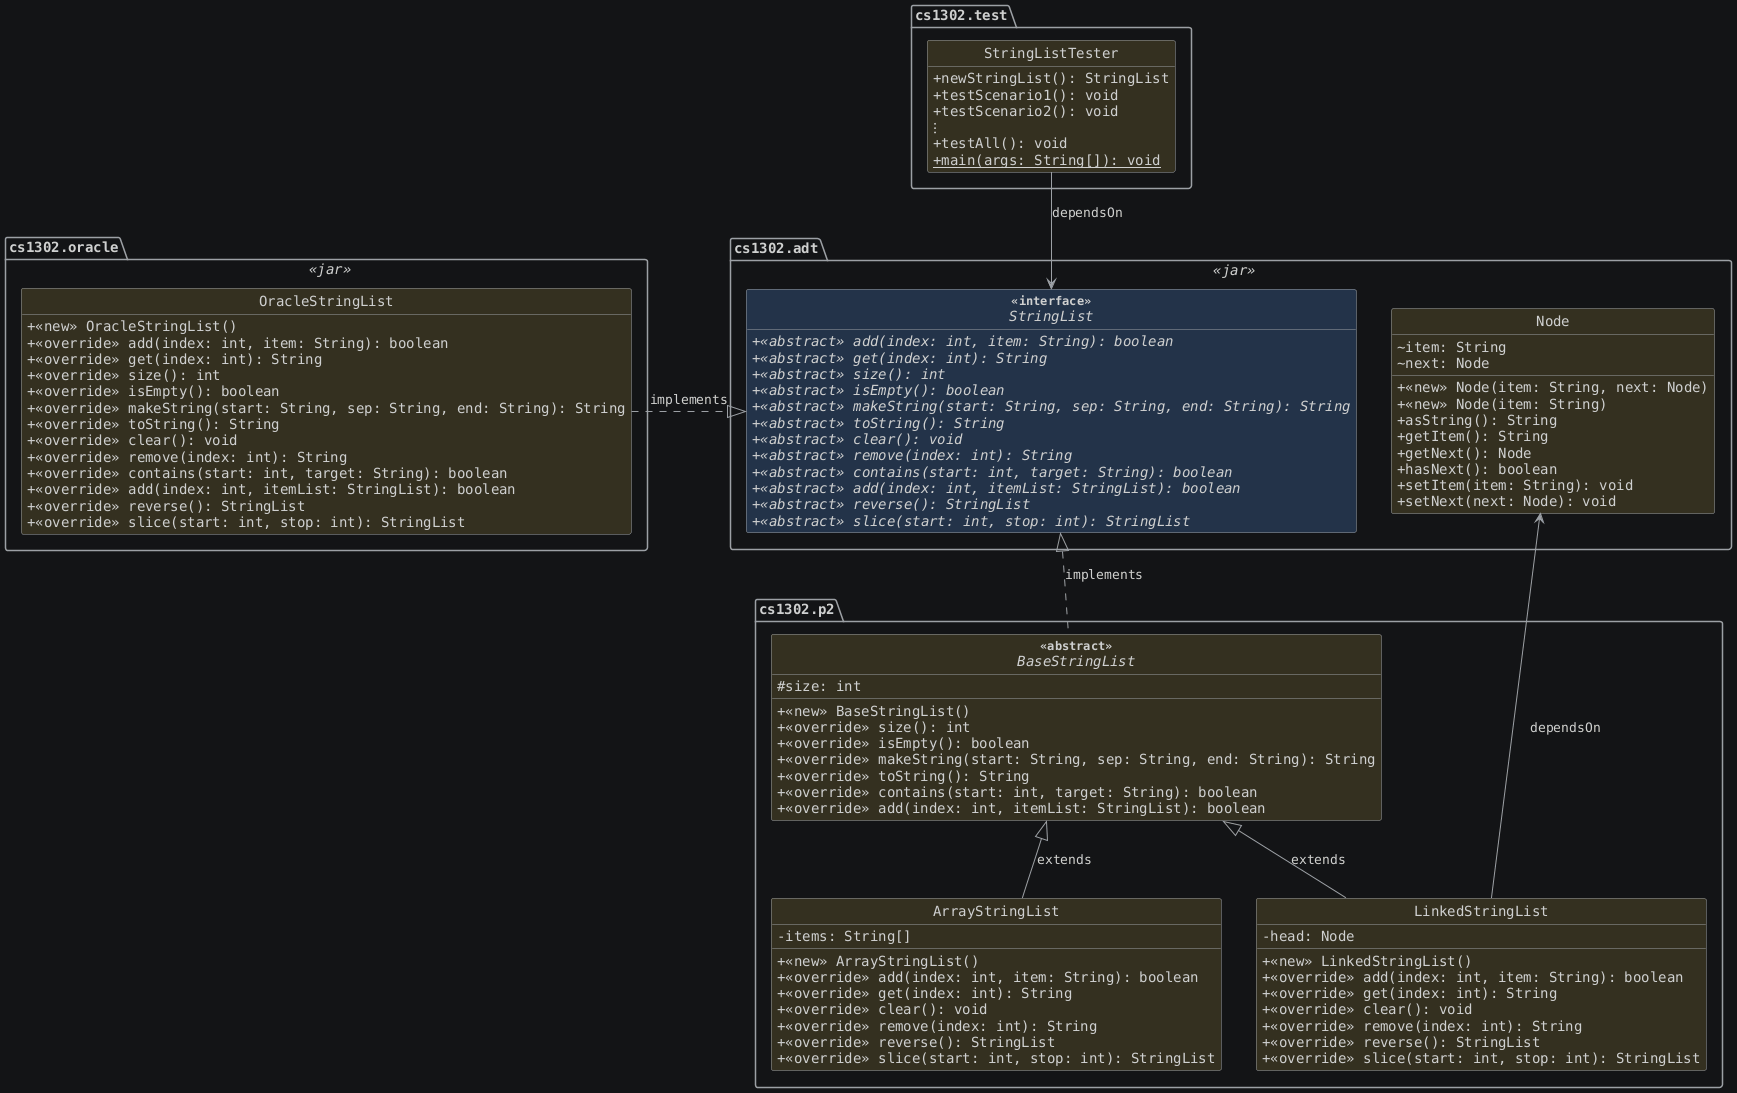Image resolution: width=1737 pixels, height=1093 pixels.
Task: Select testScenario1(): void method row
Action: click(1025, 95)
